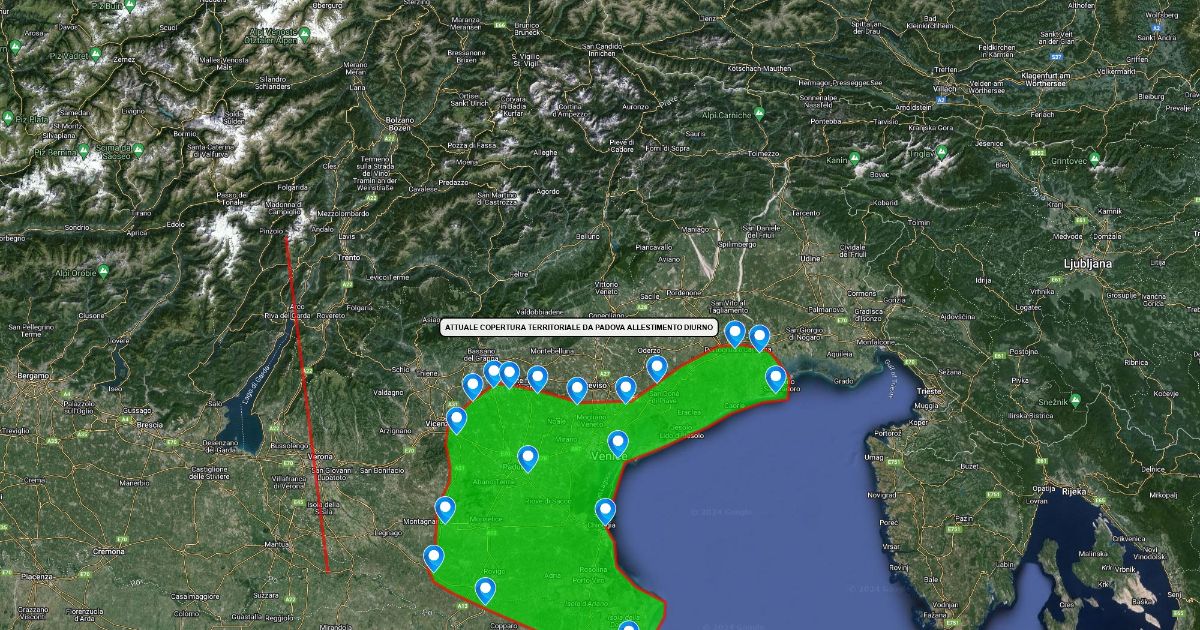Click the pin below the Montebelluna label
Image resolution: width=1200 pixels, height=630 pixels.
click(538, 378)
